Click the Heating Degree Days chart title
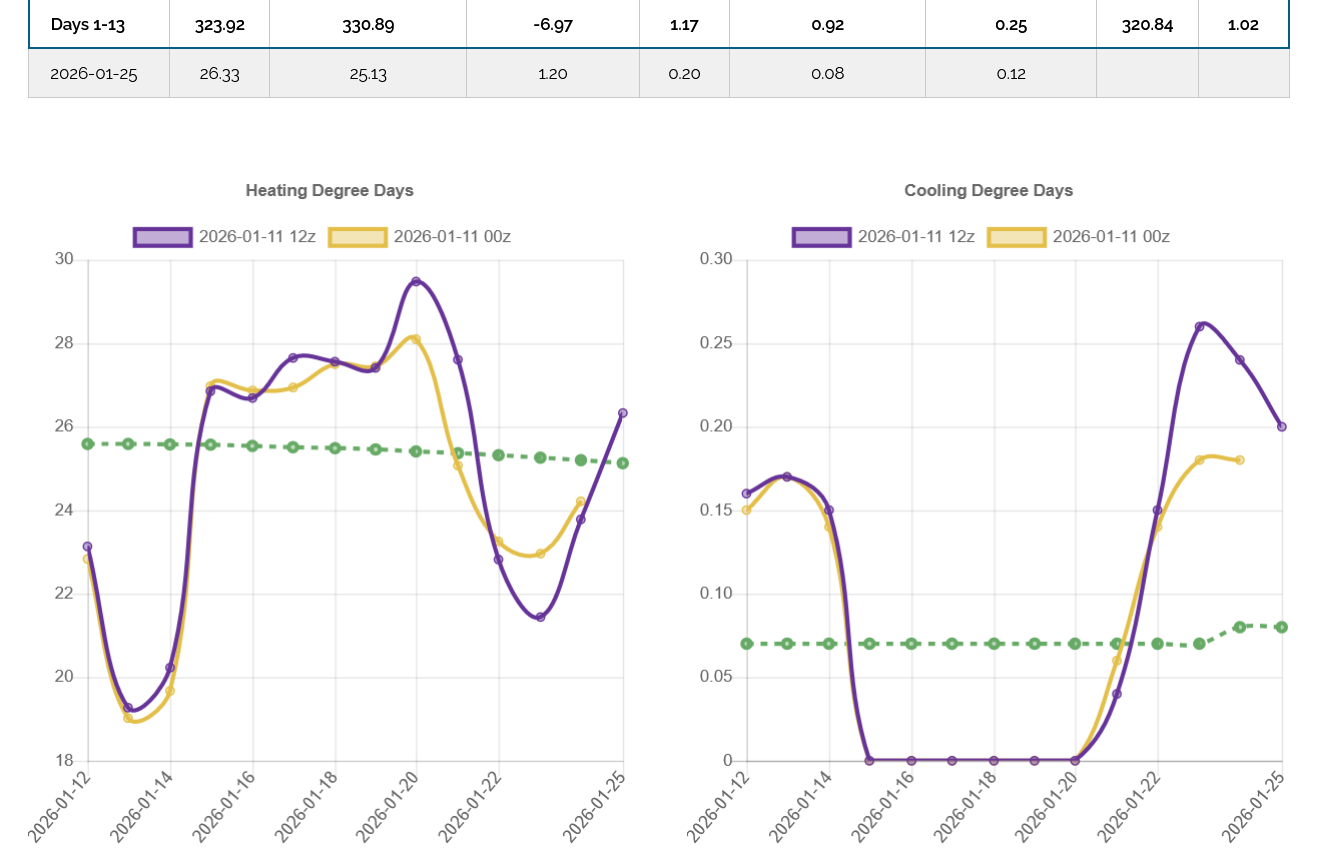This screenshot has width=1318, height=863. [329, 190]
